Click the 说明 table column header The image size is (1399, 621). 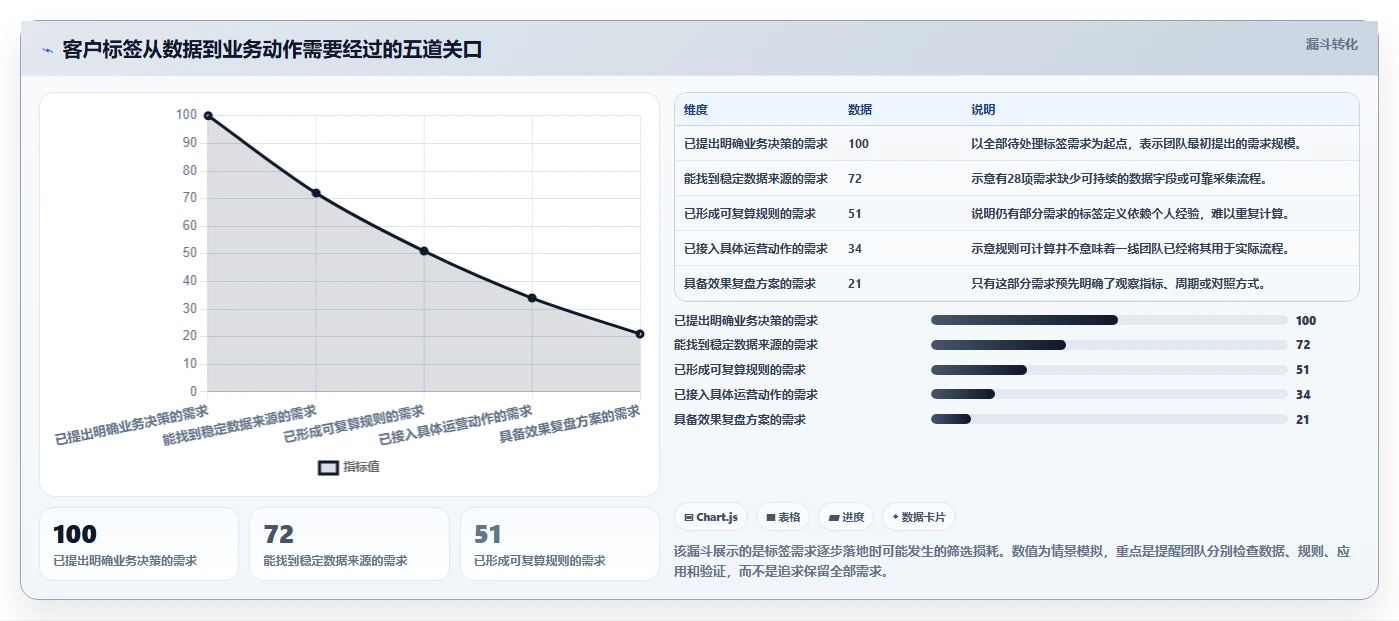click(x=983, y=110)
